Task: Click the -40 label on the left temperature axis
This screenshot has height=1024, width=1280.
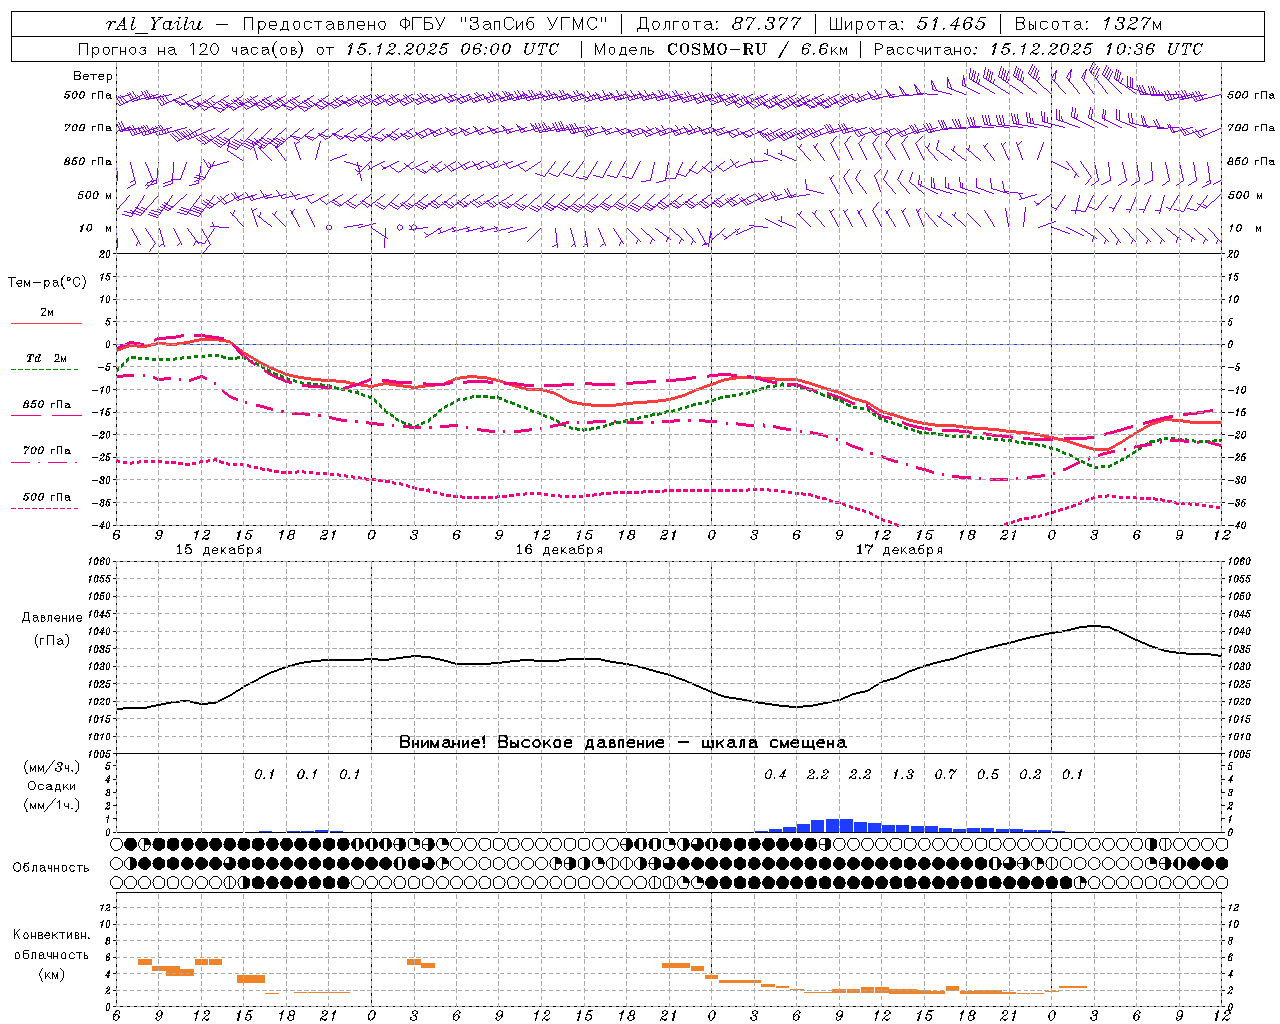Action: [103, 525]
